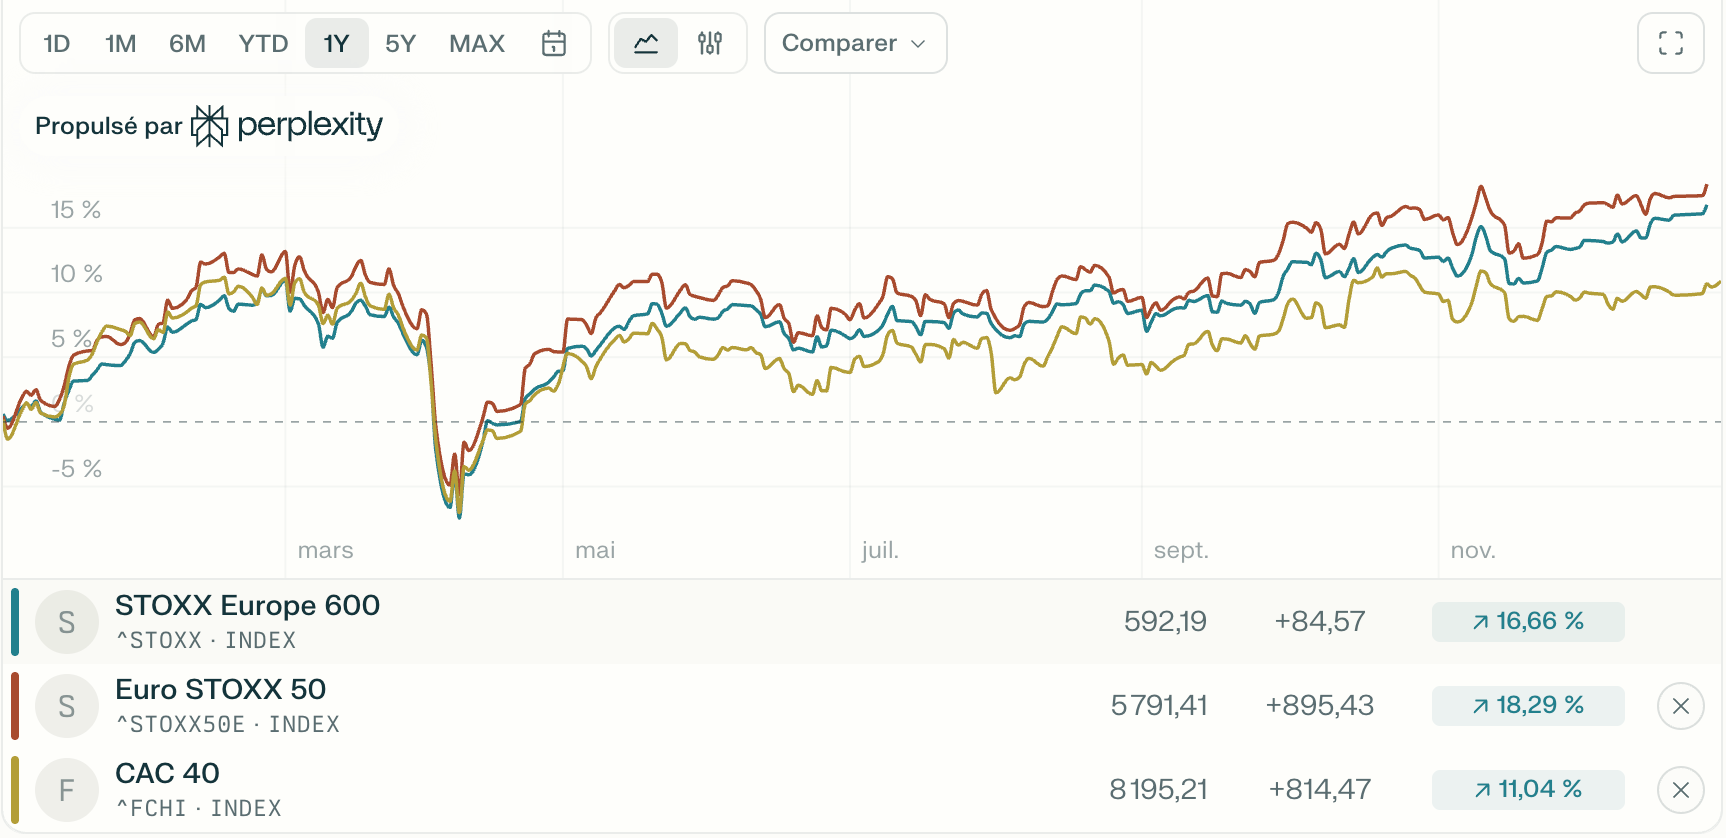Click the red color bar of Euro STOXX 50
This screenshot has height=838, width=1726.
tap(15, 706)
